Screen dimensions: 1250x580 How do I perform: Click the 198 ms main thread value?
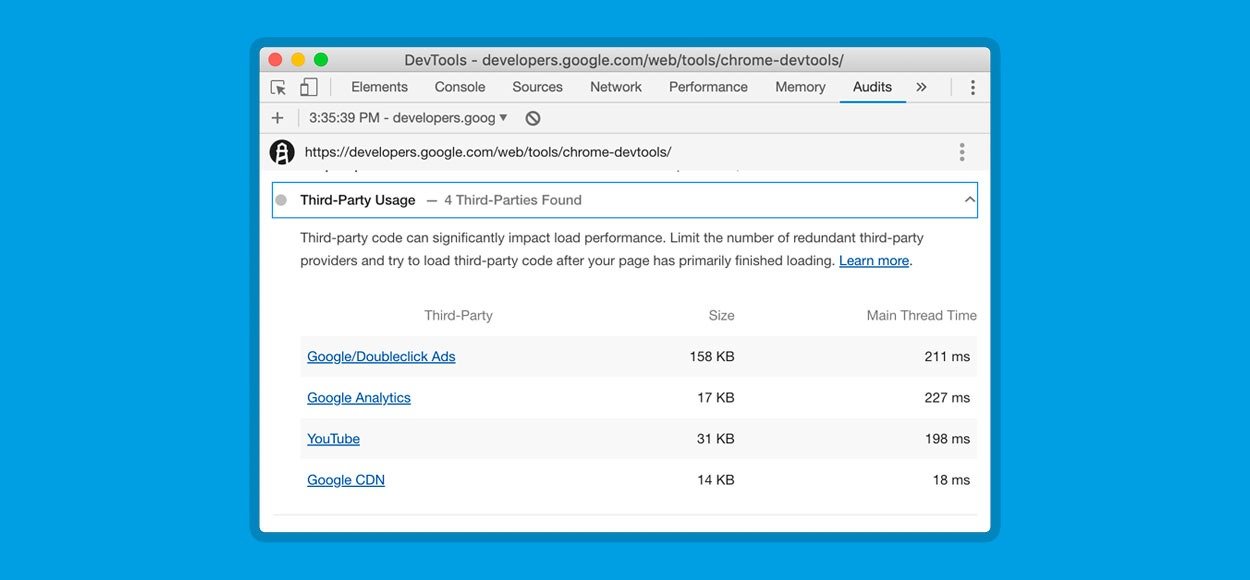pos(948,439)
